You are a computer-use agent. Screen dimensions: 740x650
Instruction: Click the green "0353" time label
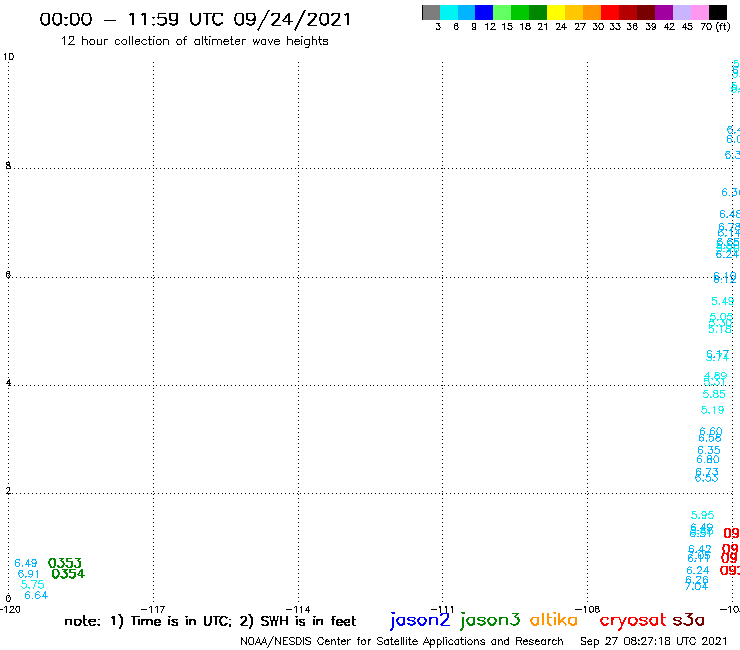coord(65,563)
